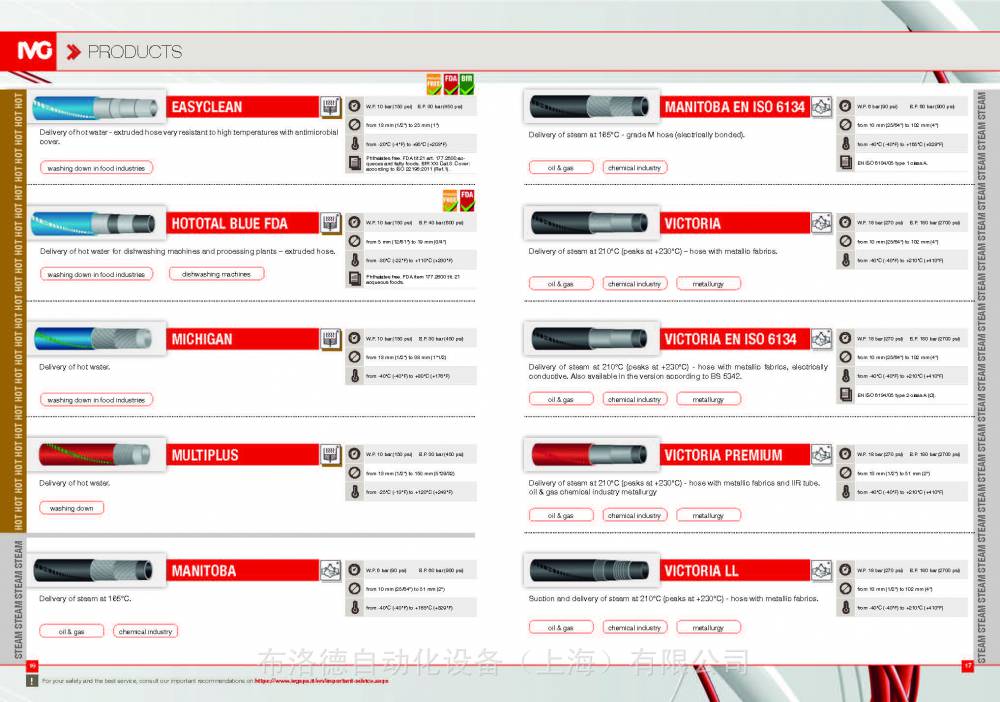Screen dimensions: 1000x702
Task: Click the steam icon beside the MANITOBA title
Action: point(331,571)
